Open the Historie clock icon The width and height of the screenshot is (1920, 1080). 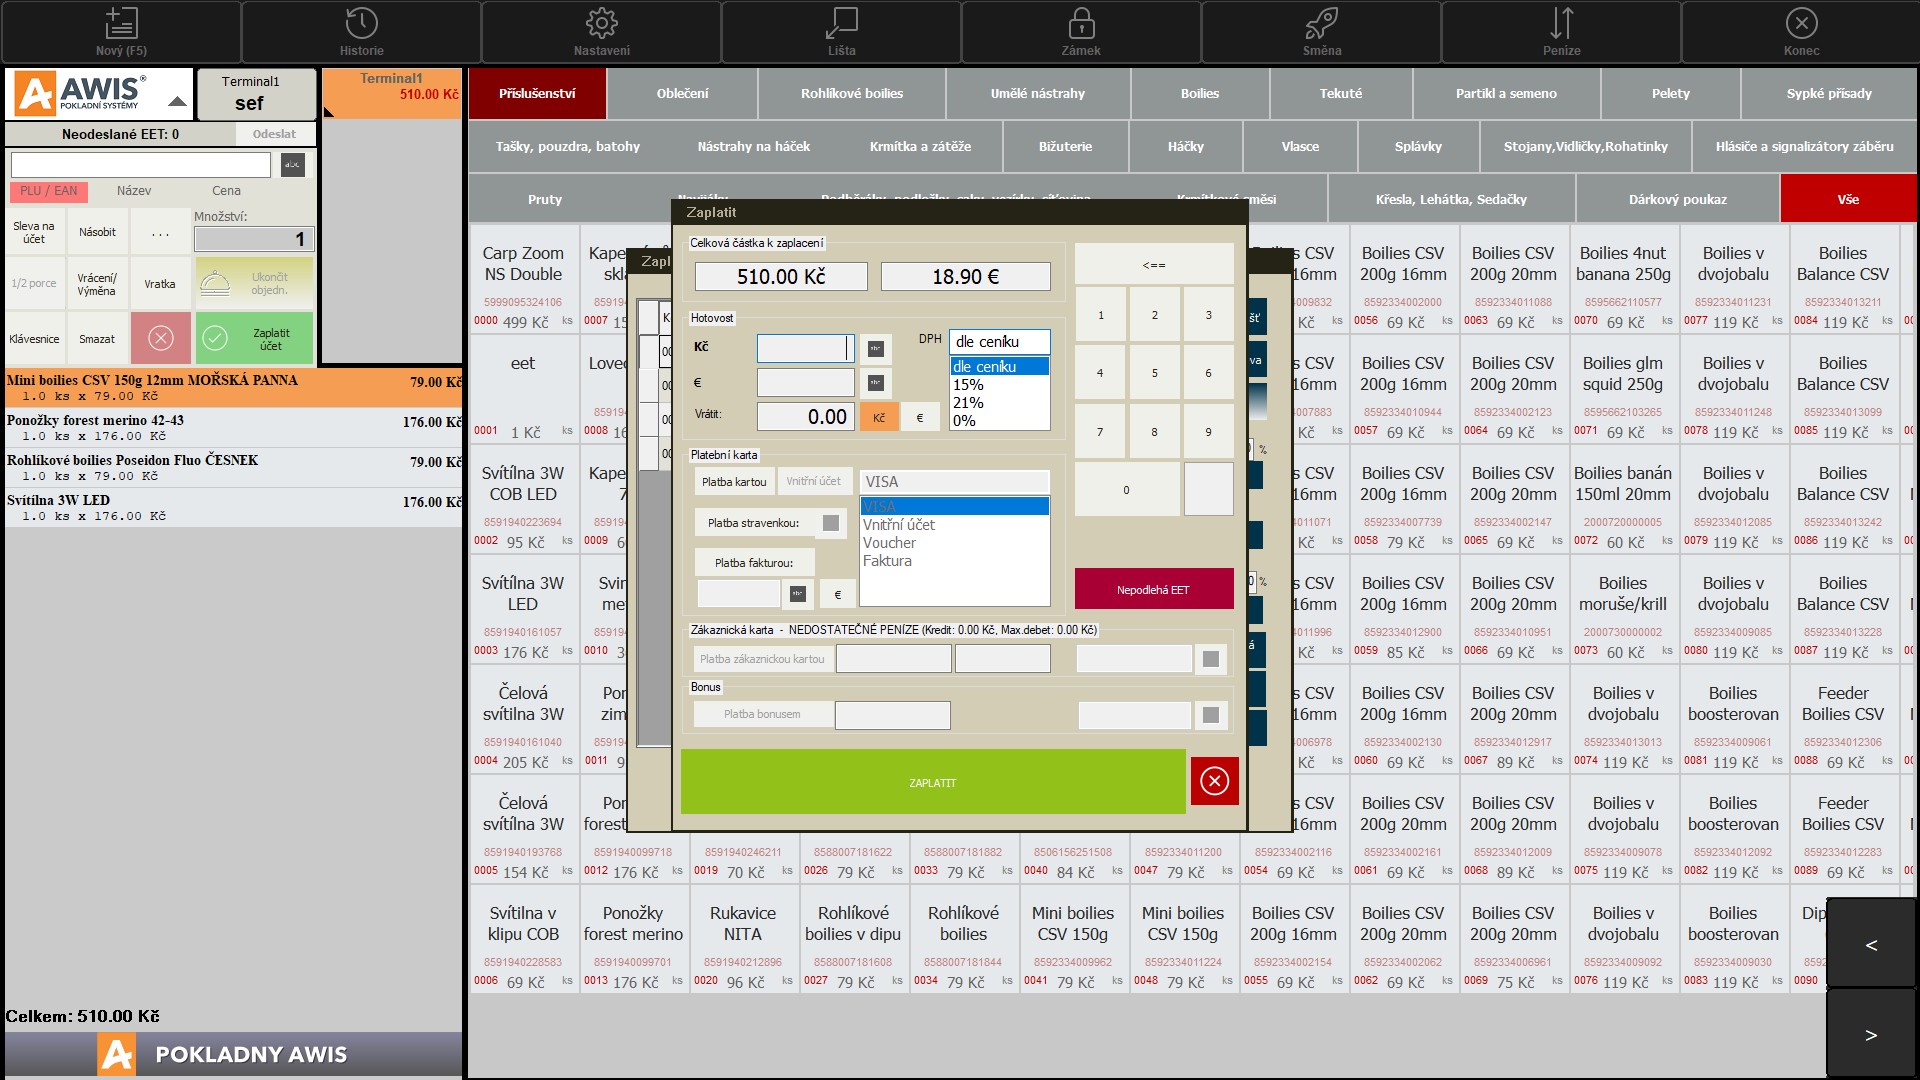pos(361,24)
